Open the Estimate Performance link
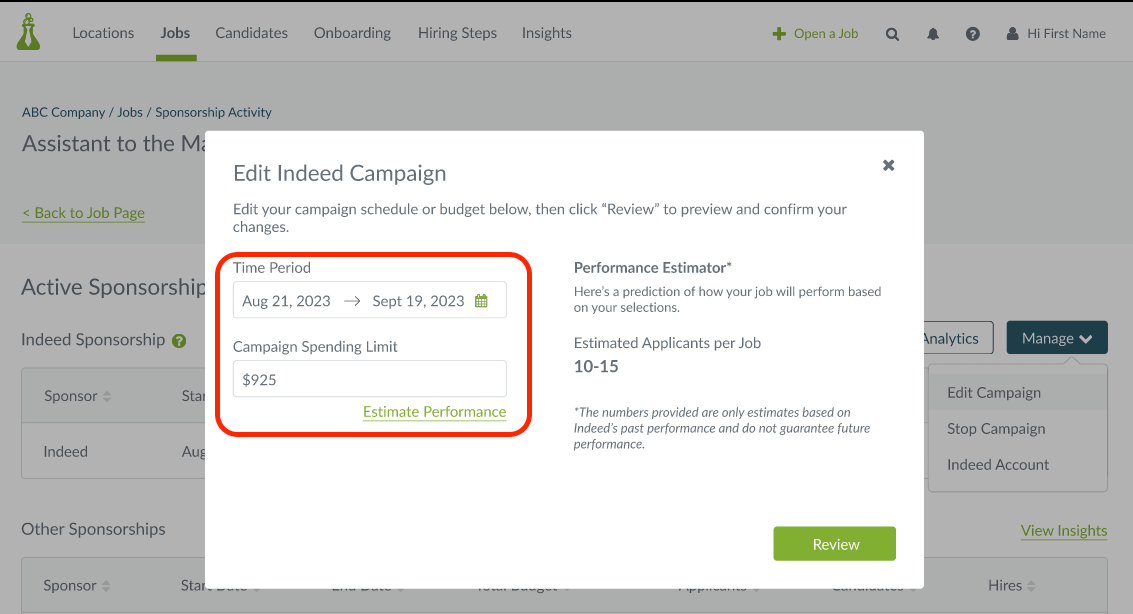This screenshot has height=614, width=1133. tap(434, 412)
